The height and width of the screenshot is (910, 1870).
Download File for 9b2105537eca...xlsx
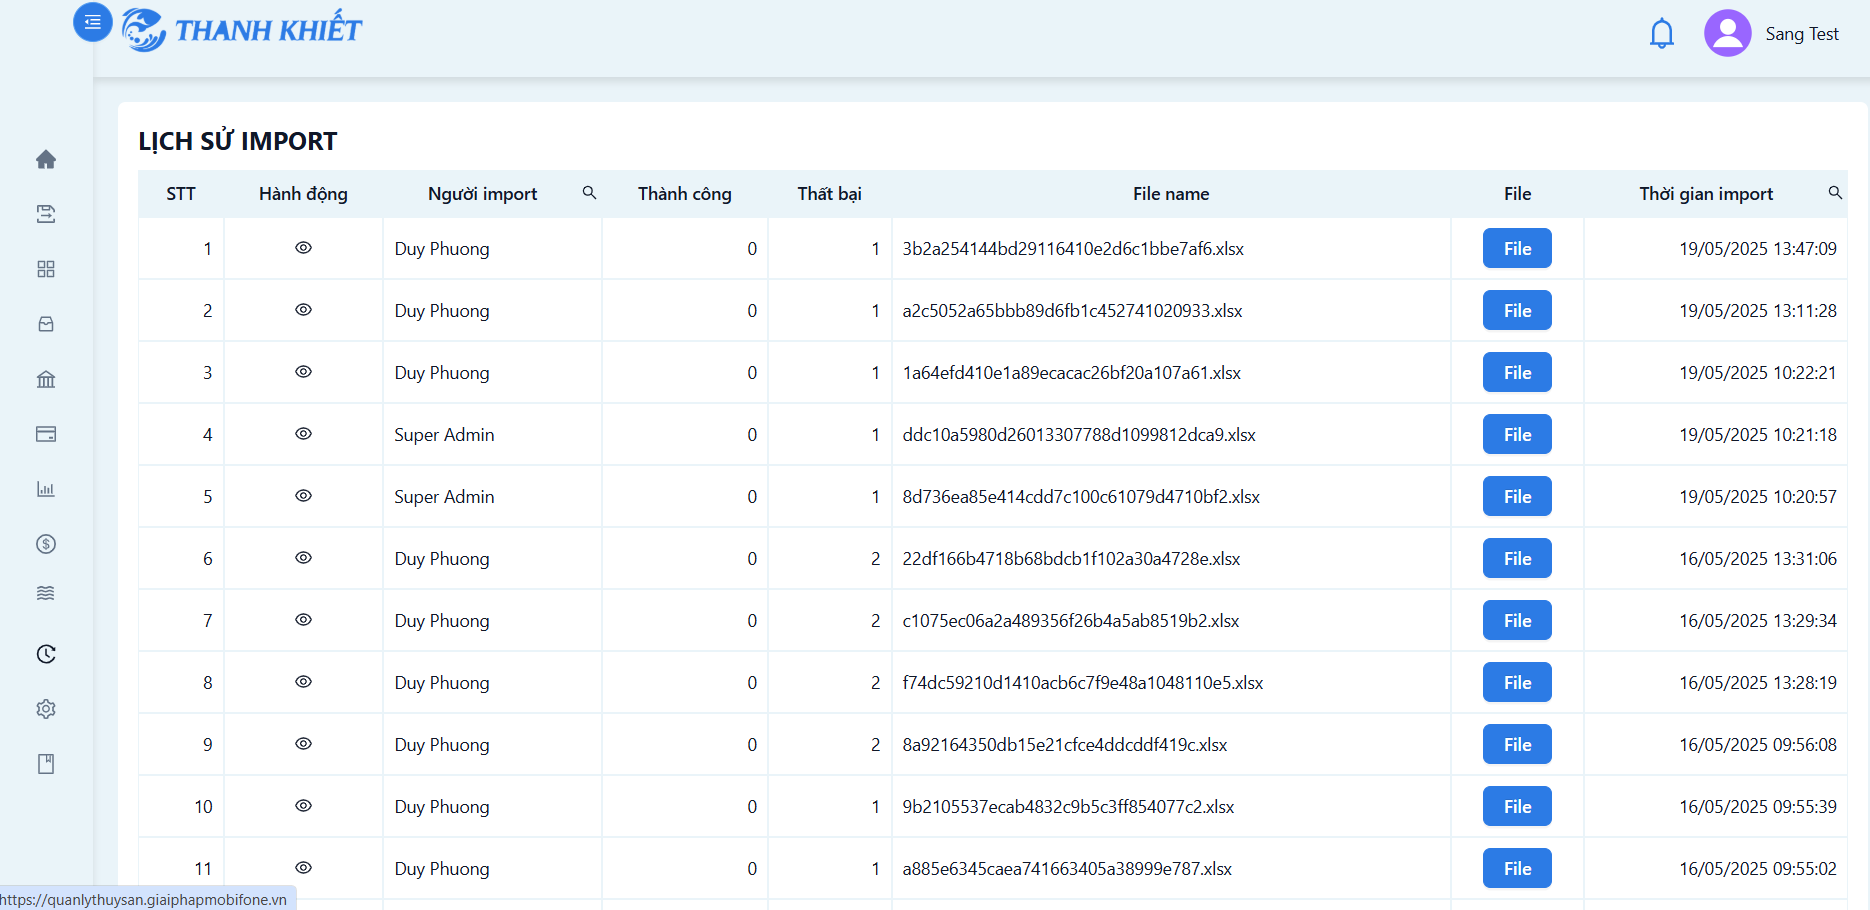[1517, 806]
